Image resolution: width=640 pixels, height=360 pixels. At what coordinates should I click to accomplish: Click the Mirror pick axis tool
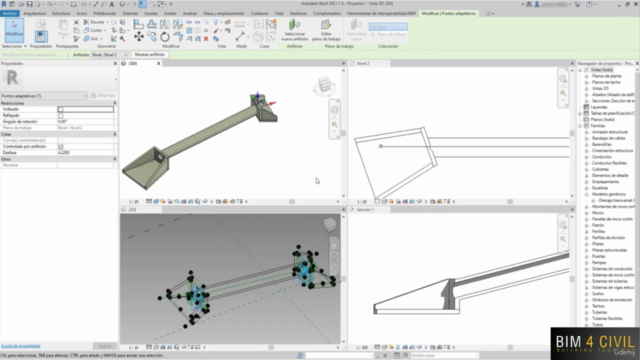point(165,24)
